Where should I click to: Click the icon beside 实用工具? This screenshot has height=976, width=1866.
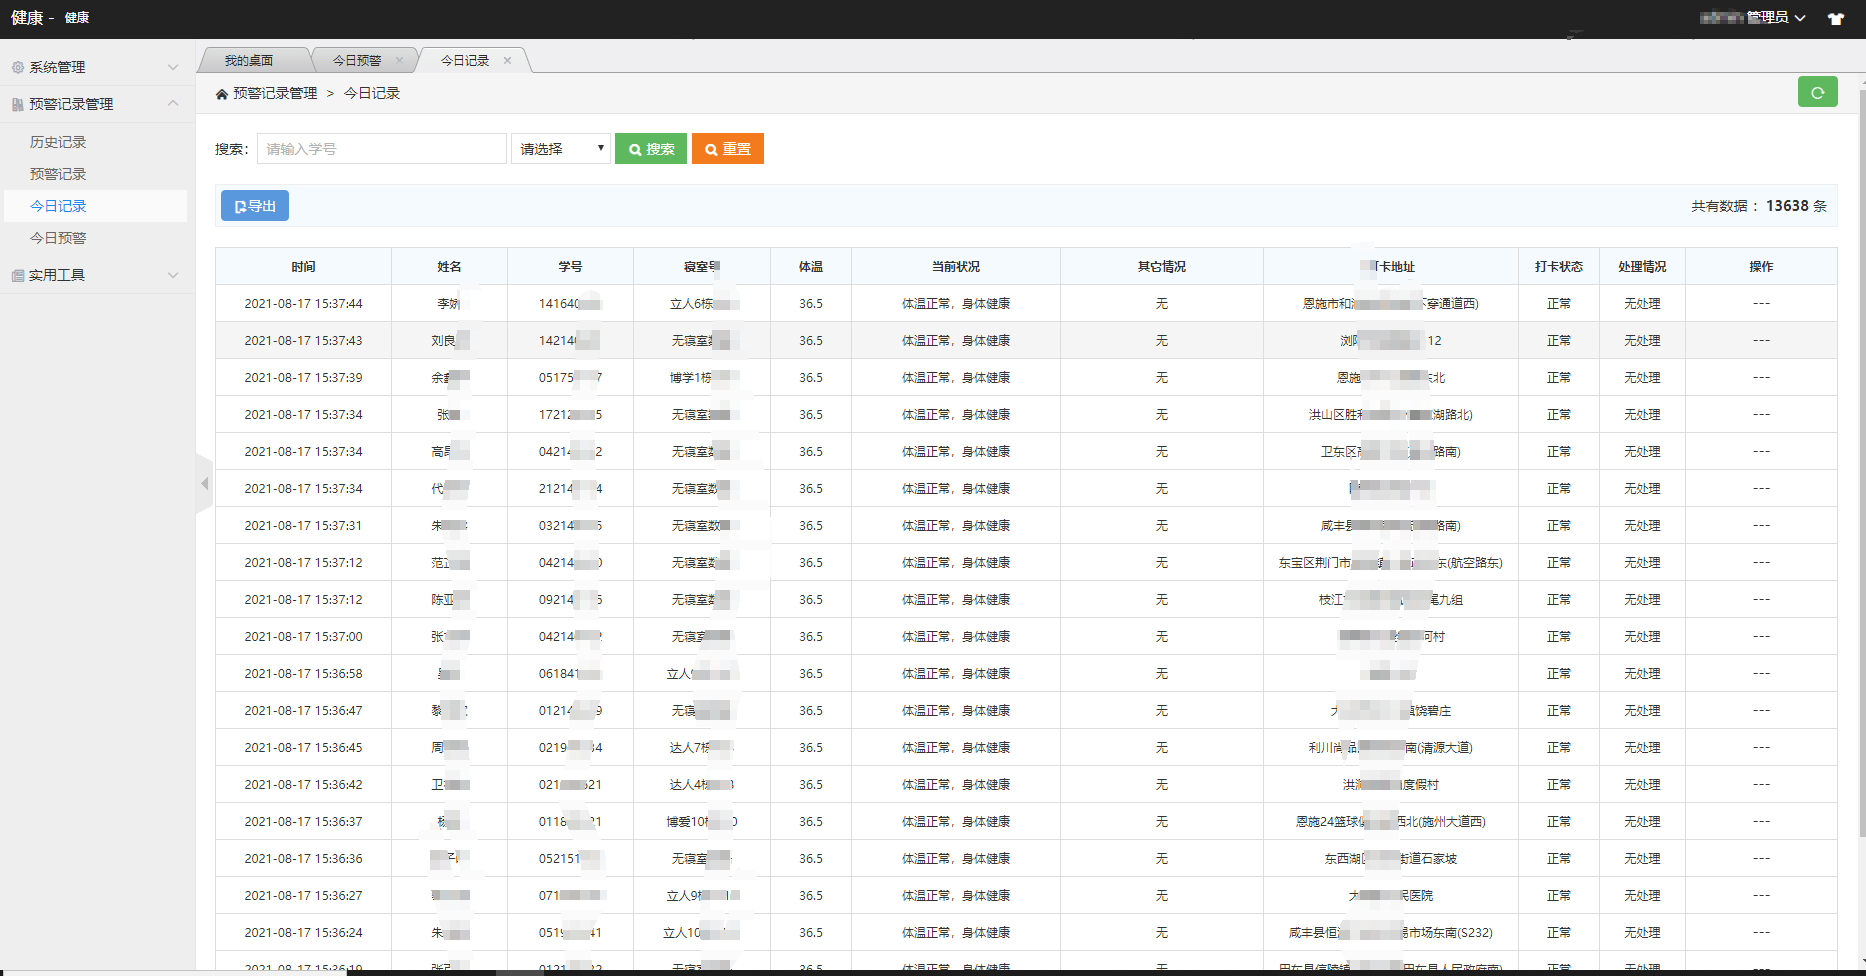click(17, 275)
